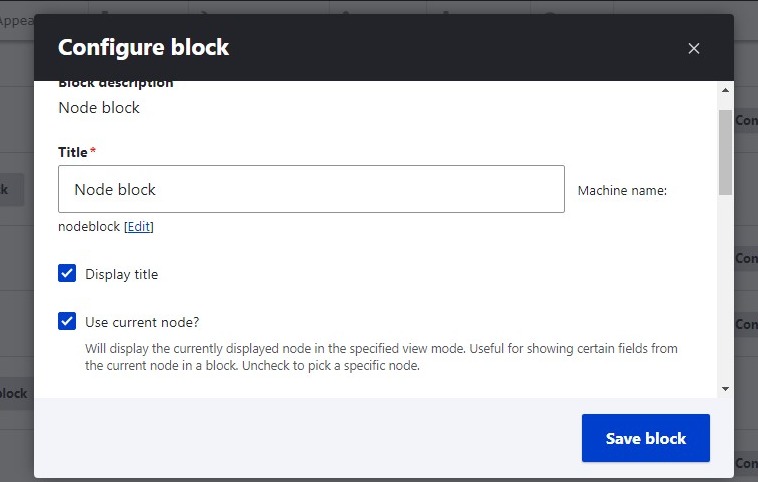Click the "Machine name:" label

622,190
